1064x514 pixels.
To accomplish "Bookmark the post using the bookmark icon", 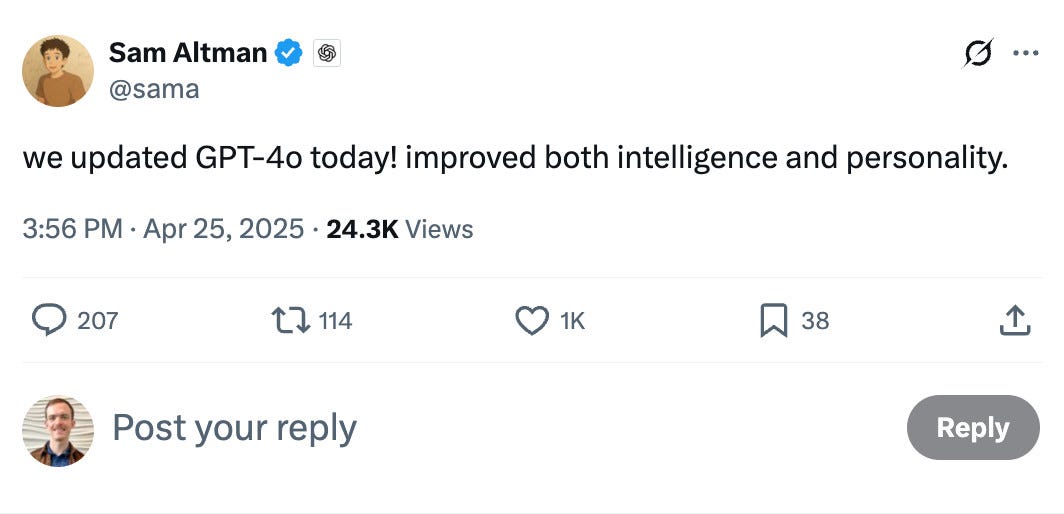I will coord(774,320).
